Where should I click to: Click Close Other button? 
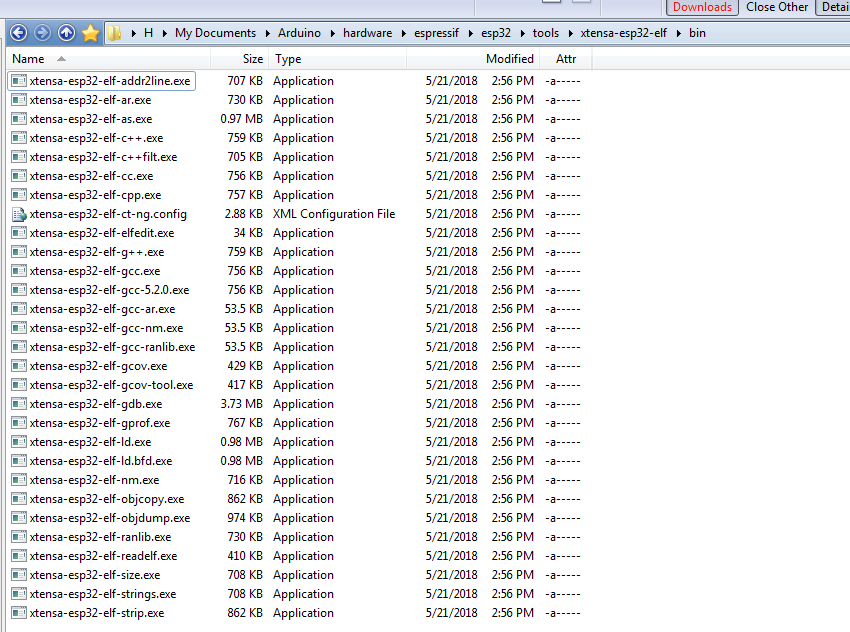pos(777,7)
